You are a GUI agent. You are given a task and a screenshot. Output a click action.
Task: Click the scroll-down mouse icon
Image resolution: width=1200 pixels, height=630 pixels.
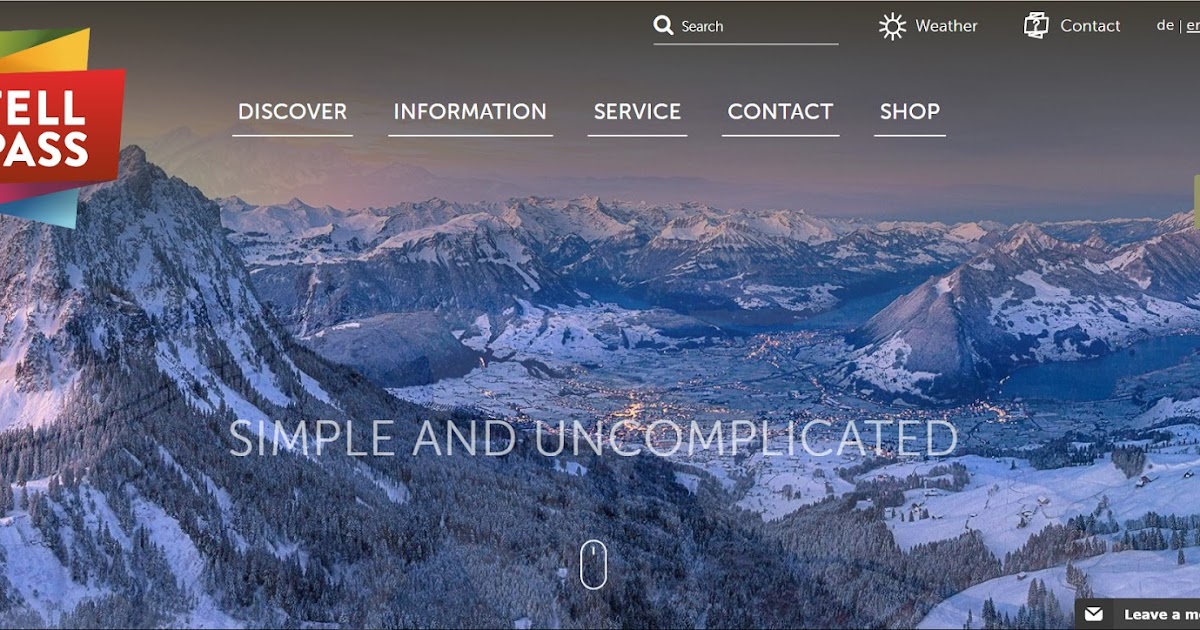(594, 564)
